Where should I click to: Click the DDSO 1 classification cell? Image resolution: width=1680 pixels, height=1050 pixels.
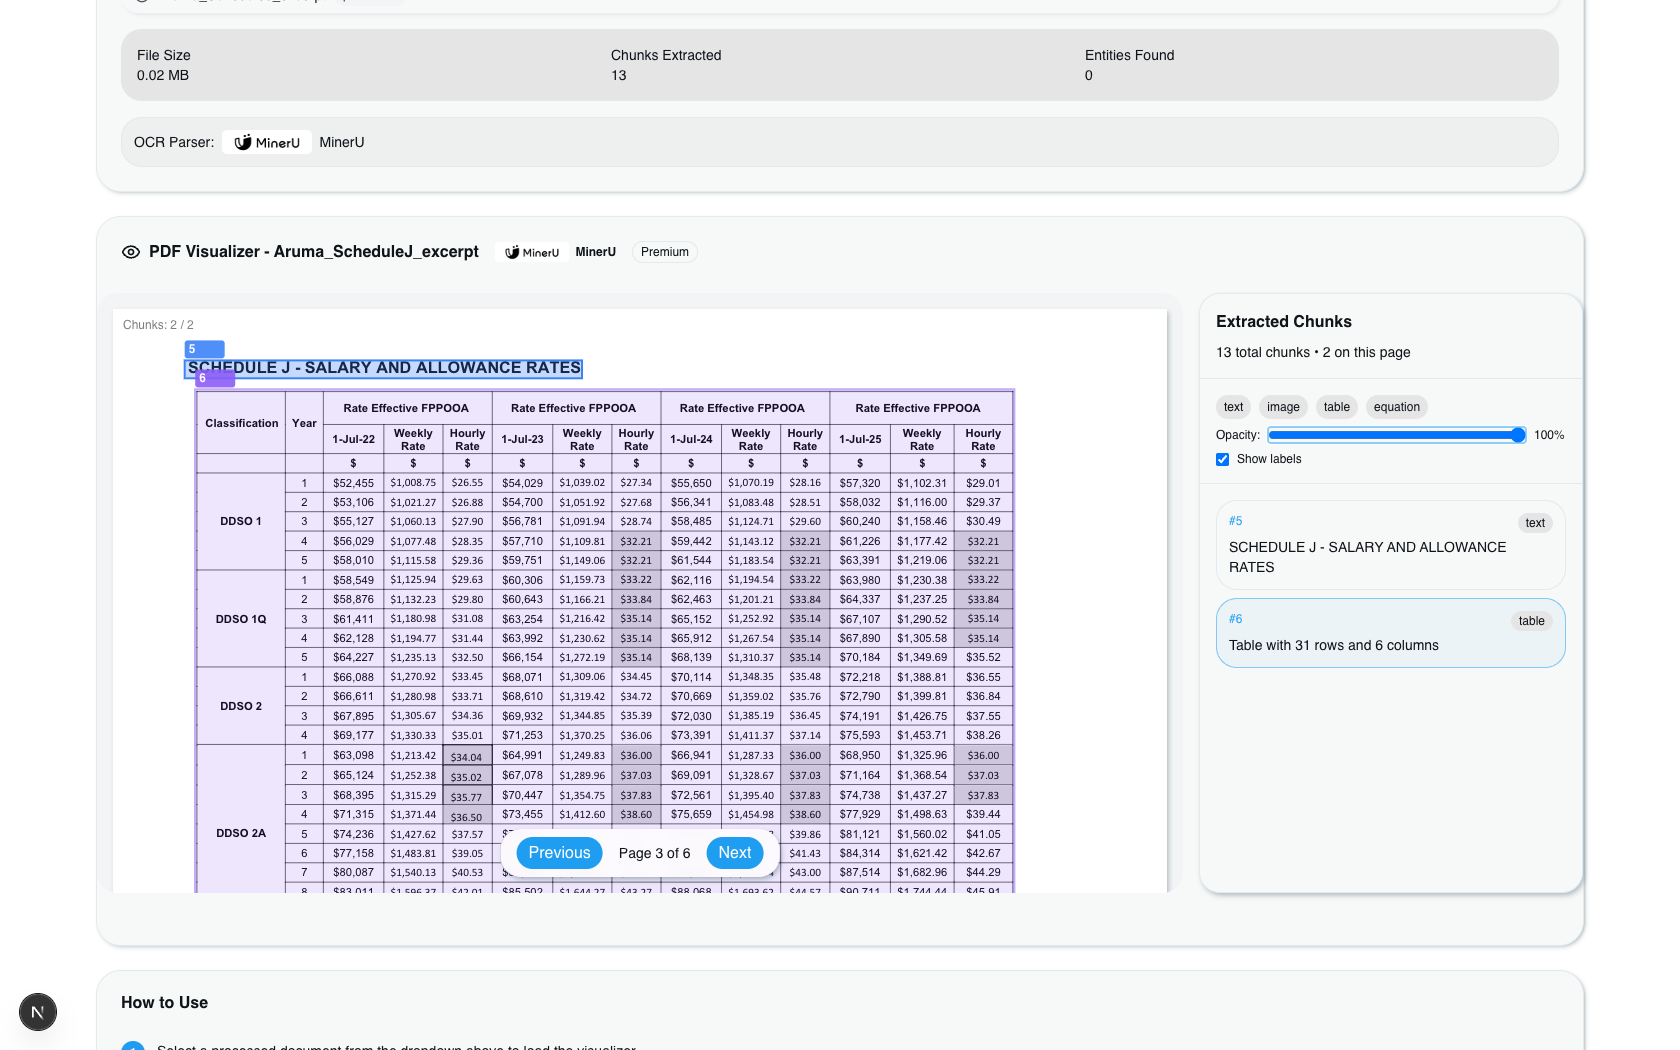tap(241, 521)
